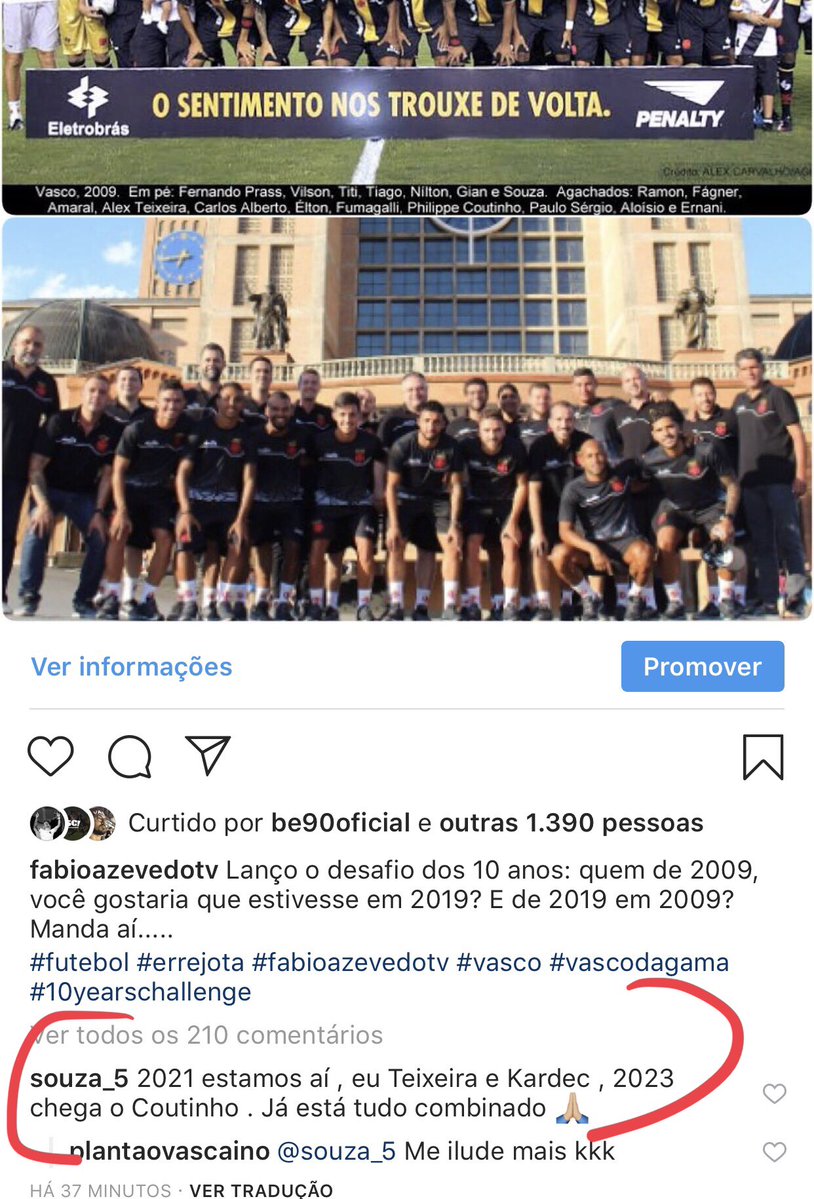Open #vascodagama hashtag
The height and width of the screenshot is (1199, 814).
(639, 962)
